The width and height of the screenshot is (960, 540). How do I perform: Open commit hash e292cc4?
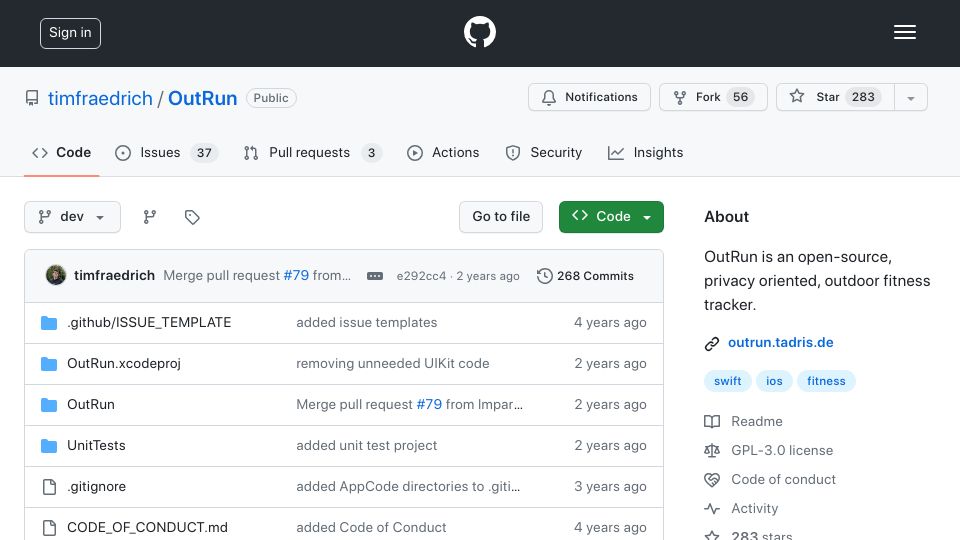click(421, 276)
